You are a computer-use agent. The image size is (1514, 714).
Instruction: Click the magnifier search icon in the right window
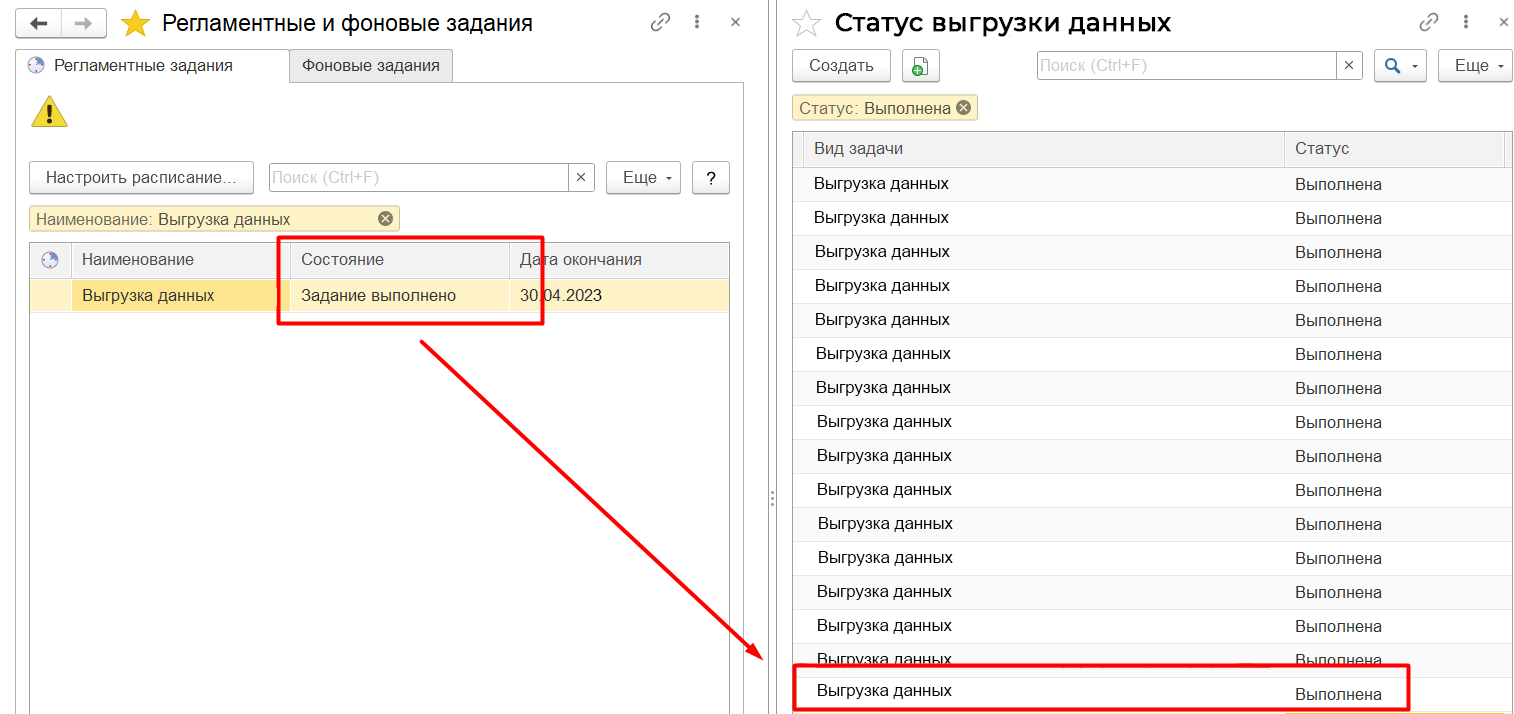click(1391, 65)
